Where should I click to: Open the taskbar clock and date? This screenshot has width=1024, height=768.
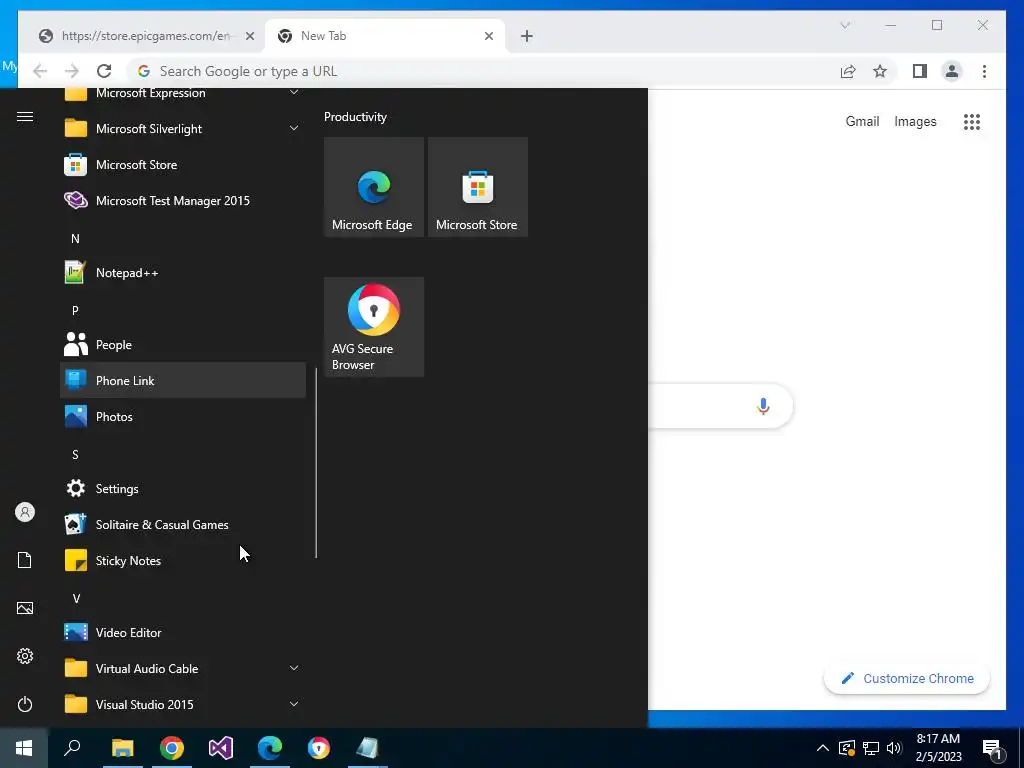(938, 748)
